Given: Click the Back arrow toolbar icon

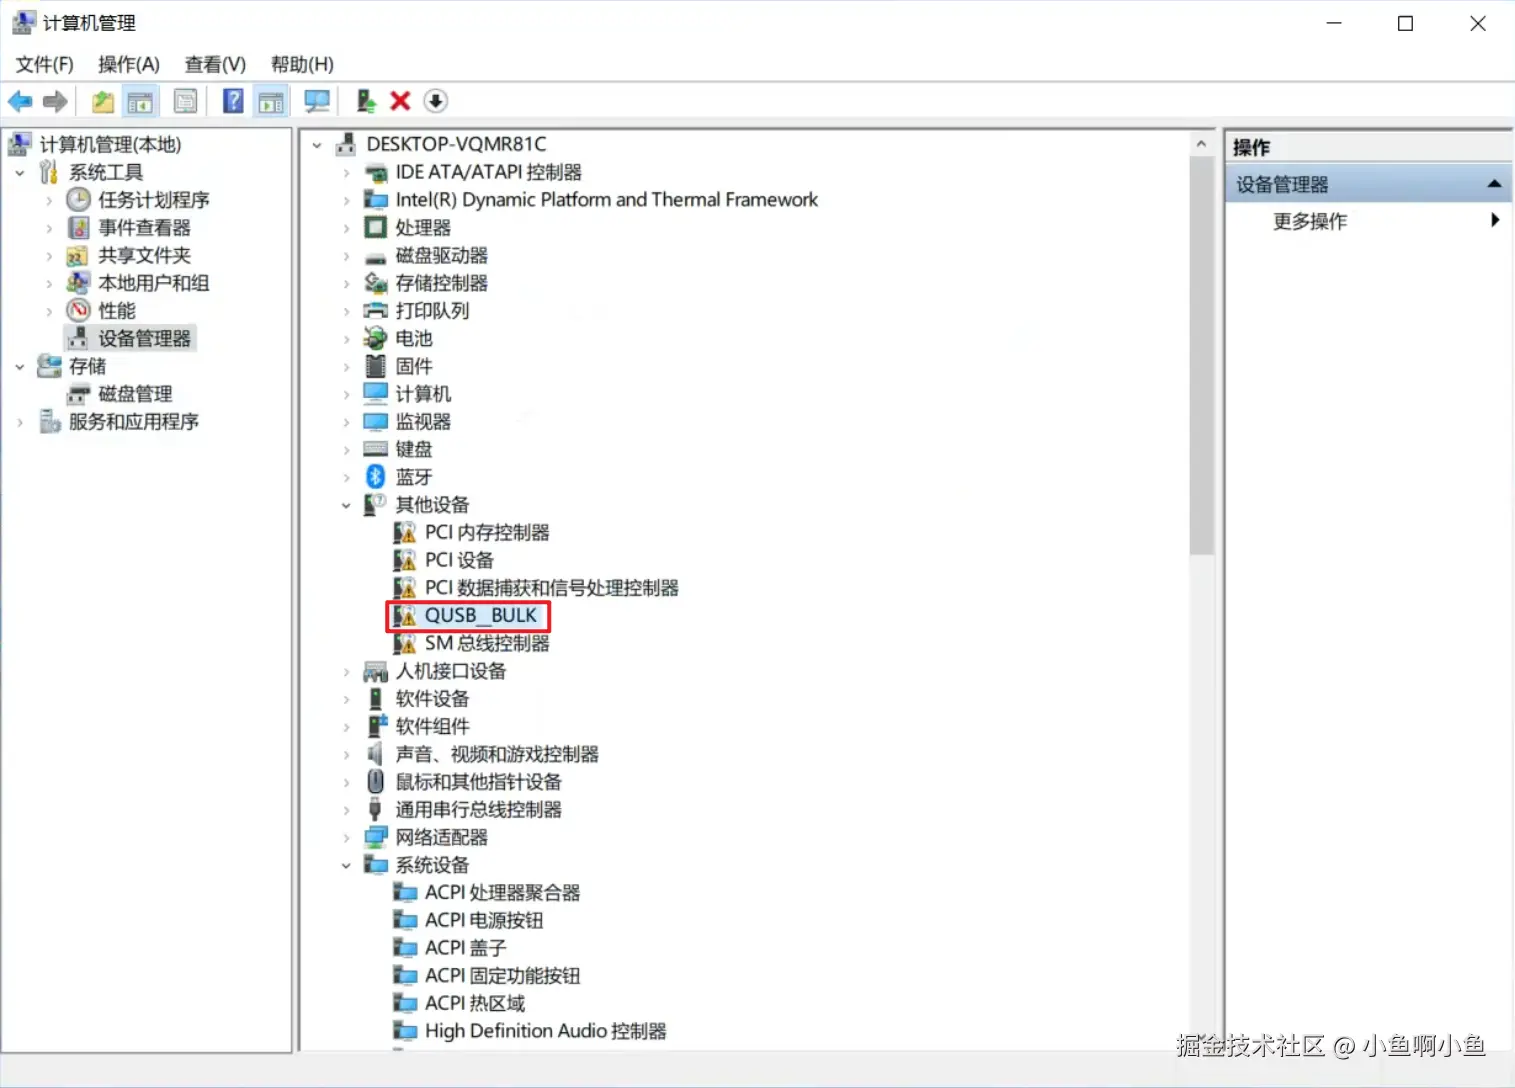Looking at the screenshot, I should [20, 101].
